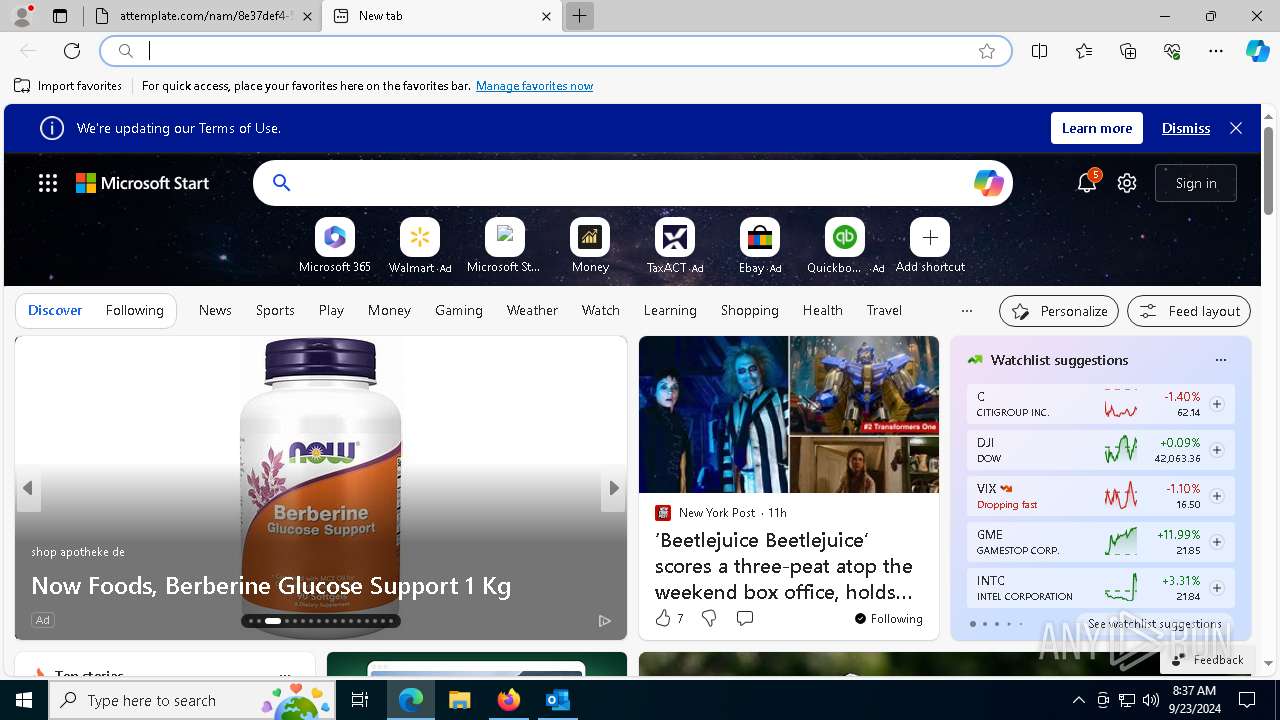1280x720 pixels.
Task: Refresh the page with reload icon
Action: (72, 51)
